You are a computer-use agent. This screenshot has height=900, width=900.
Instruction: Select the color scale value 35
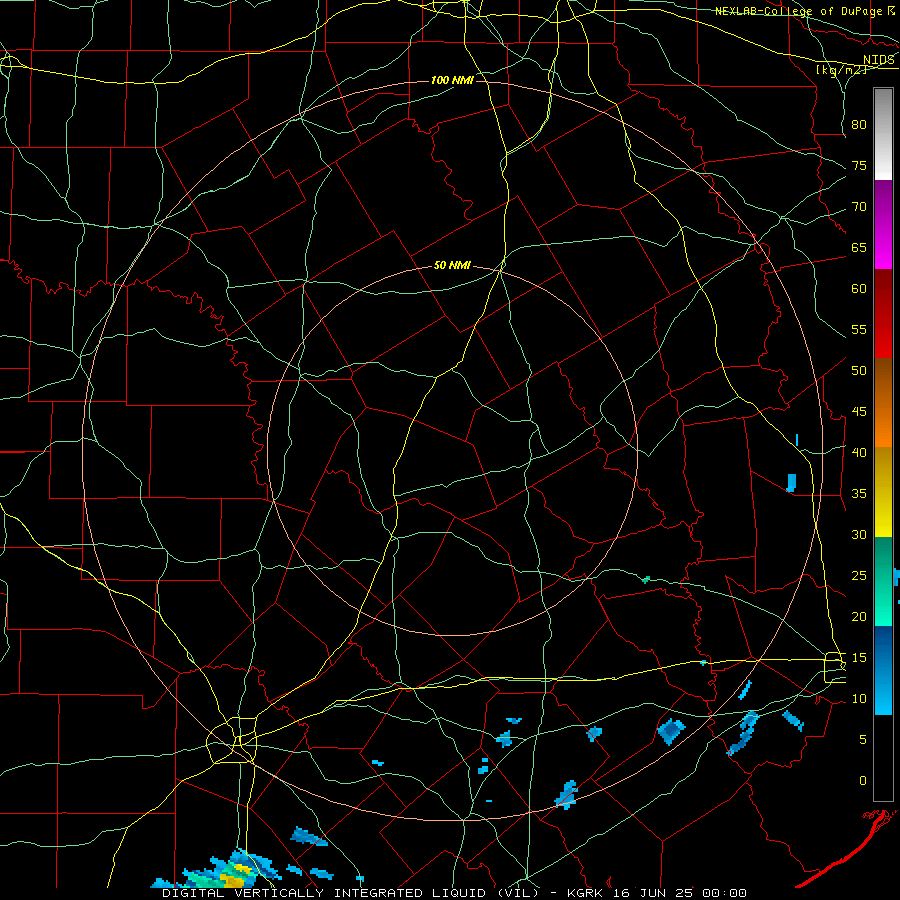click(859, 494)
